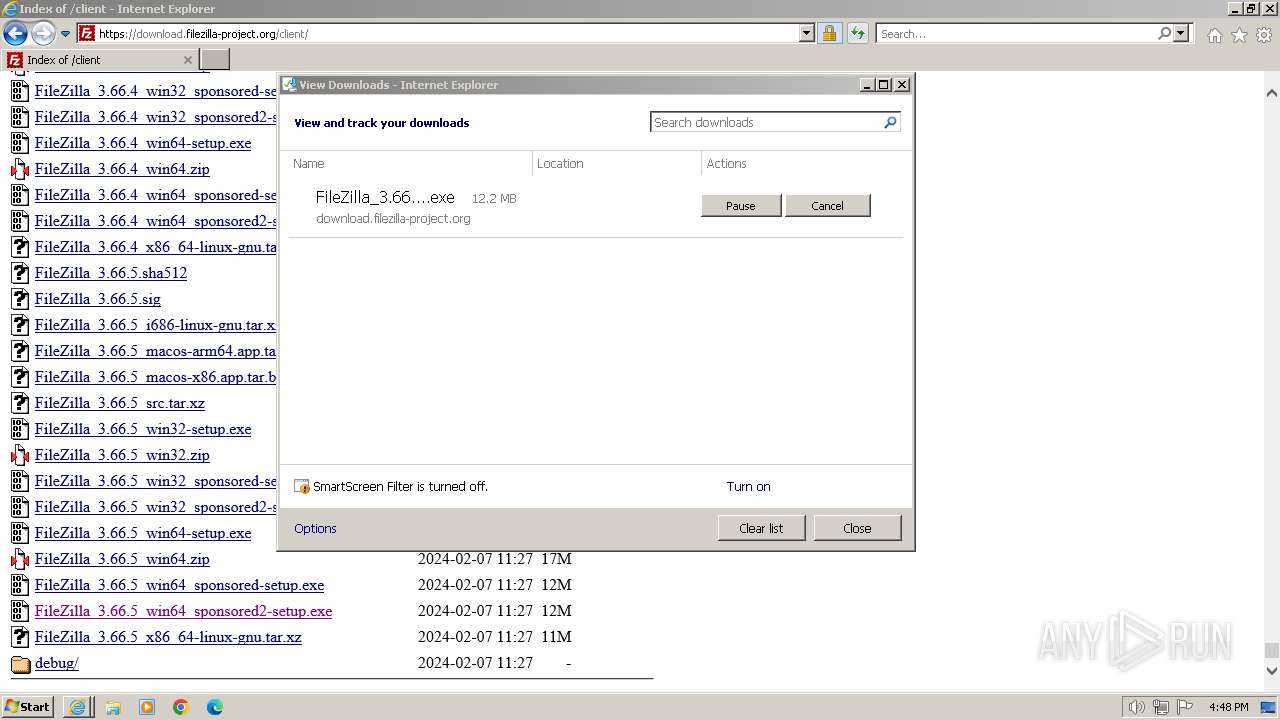Open FileZilla_3.66.5_win64-setup.exe link

click(143, 533)
